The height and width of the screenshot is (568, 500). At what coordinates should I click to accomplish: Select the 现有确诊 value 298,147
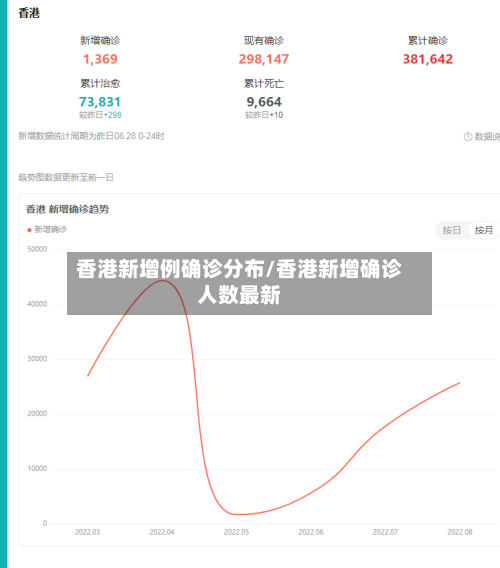click(264, 59)
